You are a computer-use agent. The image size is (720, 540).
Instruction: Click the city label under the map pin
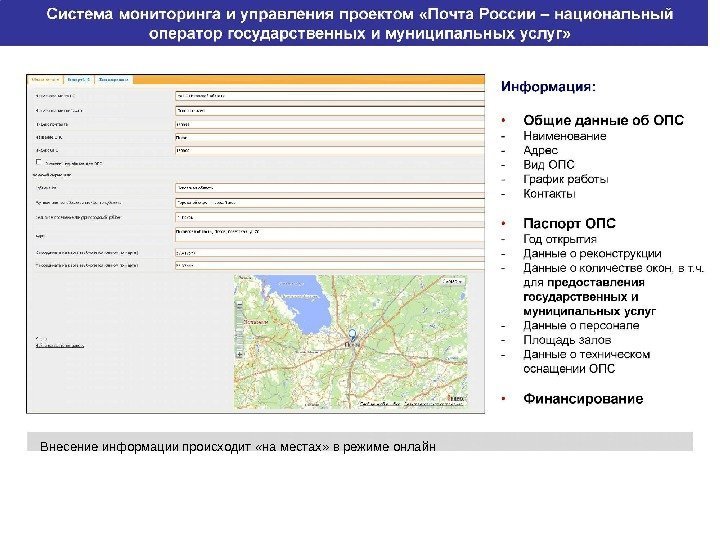click(x=352, y=344)
